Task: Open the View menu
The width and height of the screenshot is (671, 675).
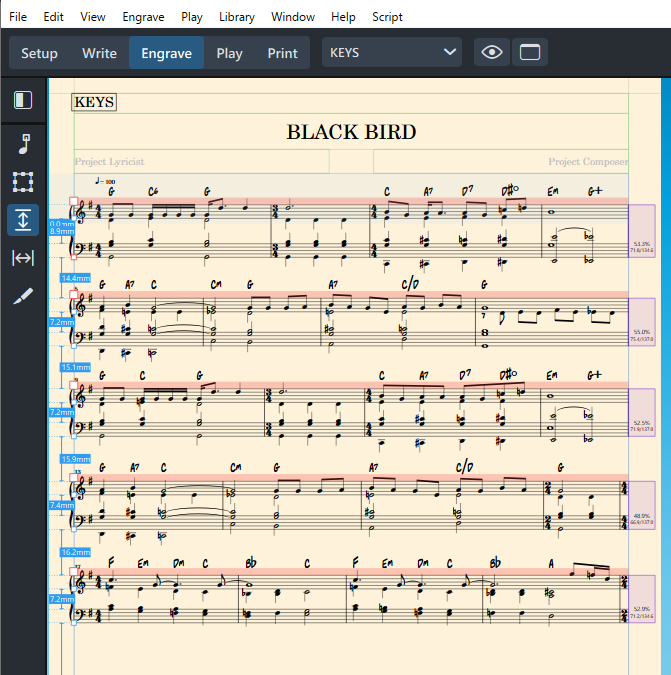Action: coord(93,17)
